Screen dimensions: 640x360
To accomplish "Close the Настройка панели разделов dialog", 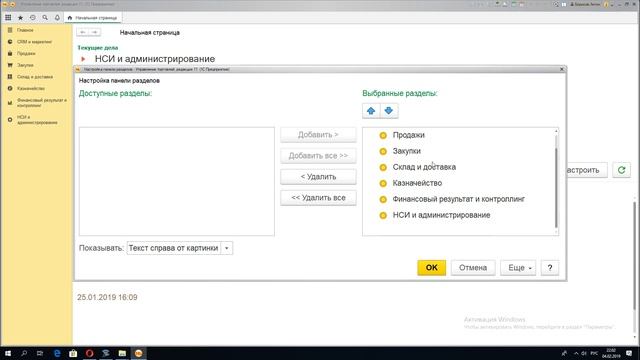I will tap(562, 69).
